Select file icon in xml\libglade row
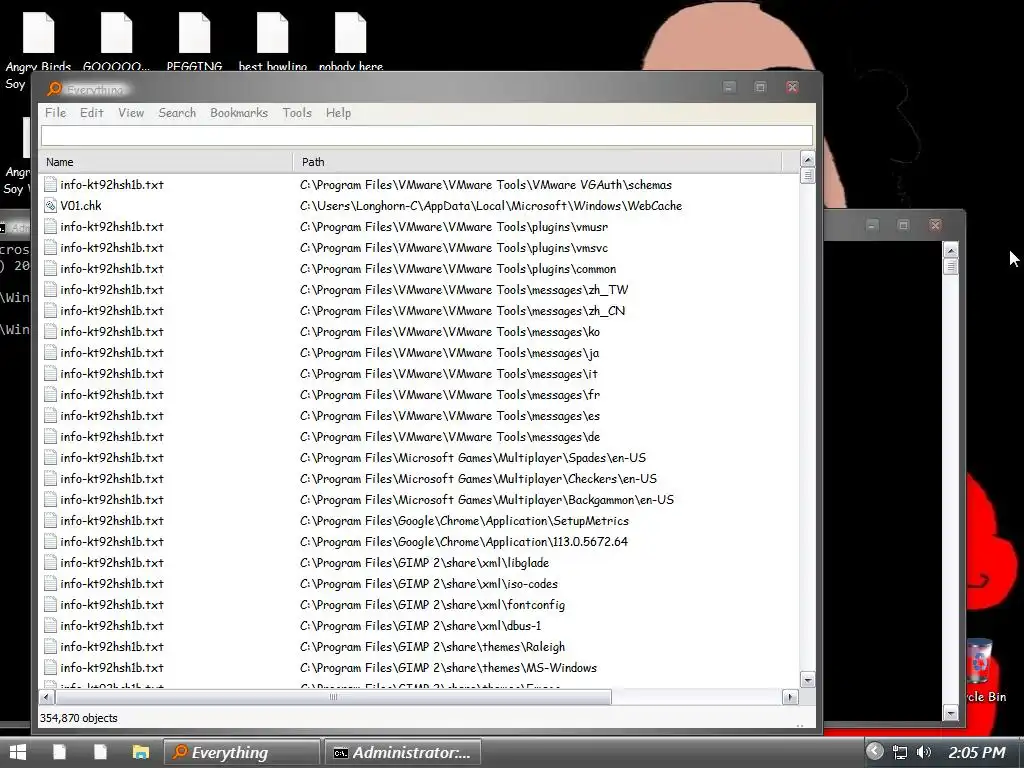This screenshot has width=1024, height=768. coord(50,562)
